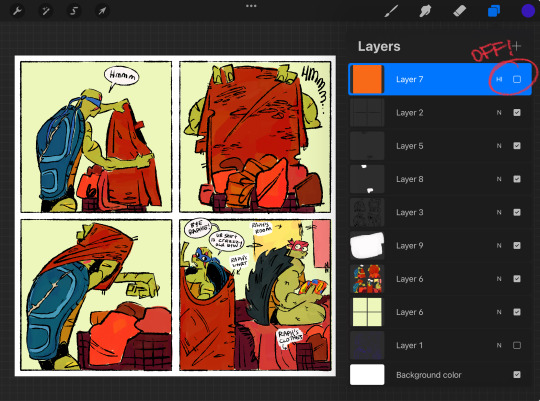540x401 pixels.
Task: Open the Adjustments magic wand menu
Action: coord(45,11)
